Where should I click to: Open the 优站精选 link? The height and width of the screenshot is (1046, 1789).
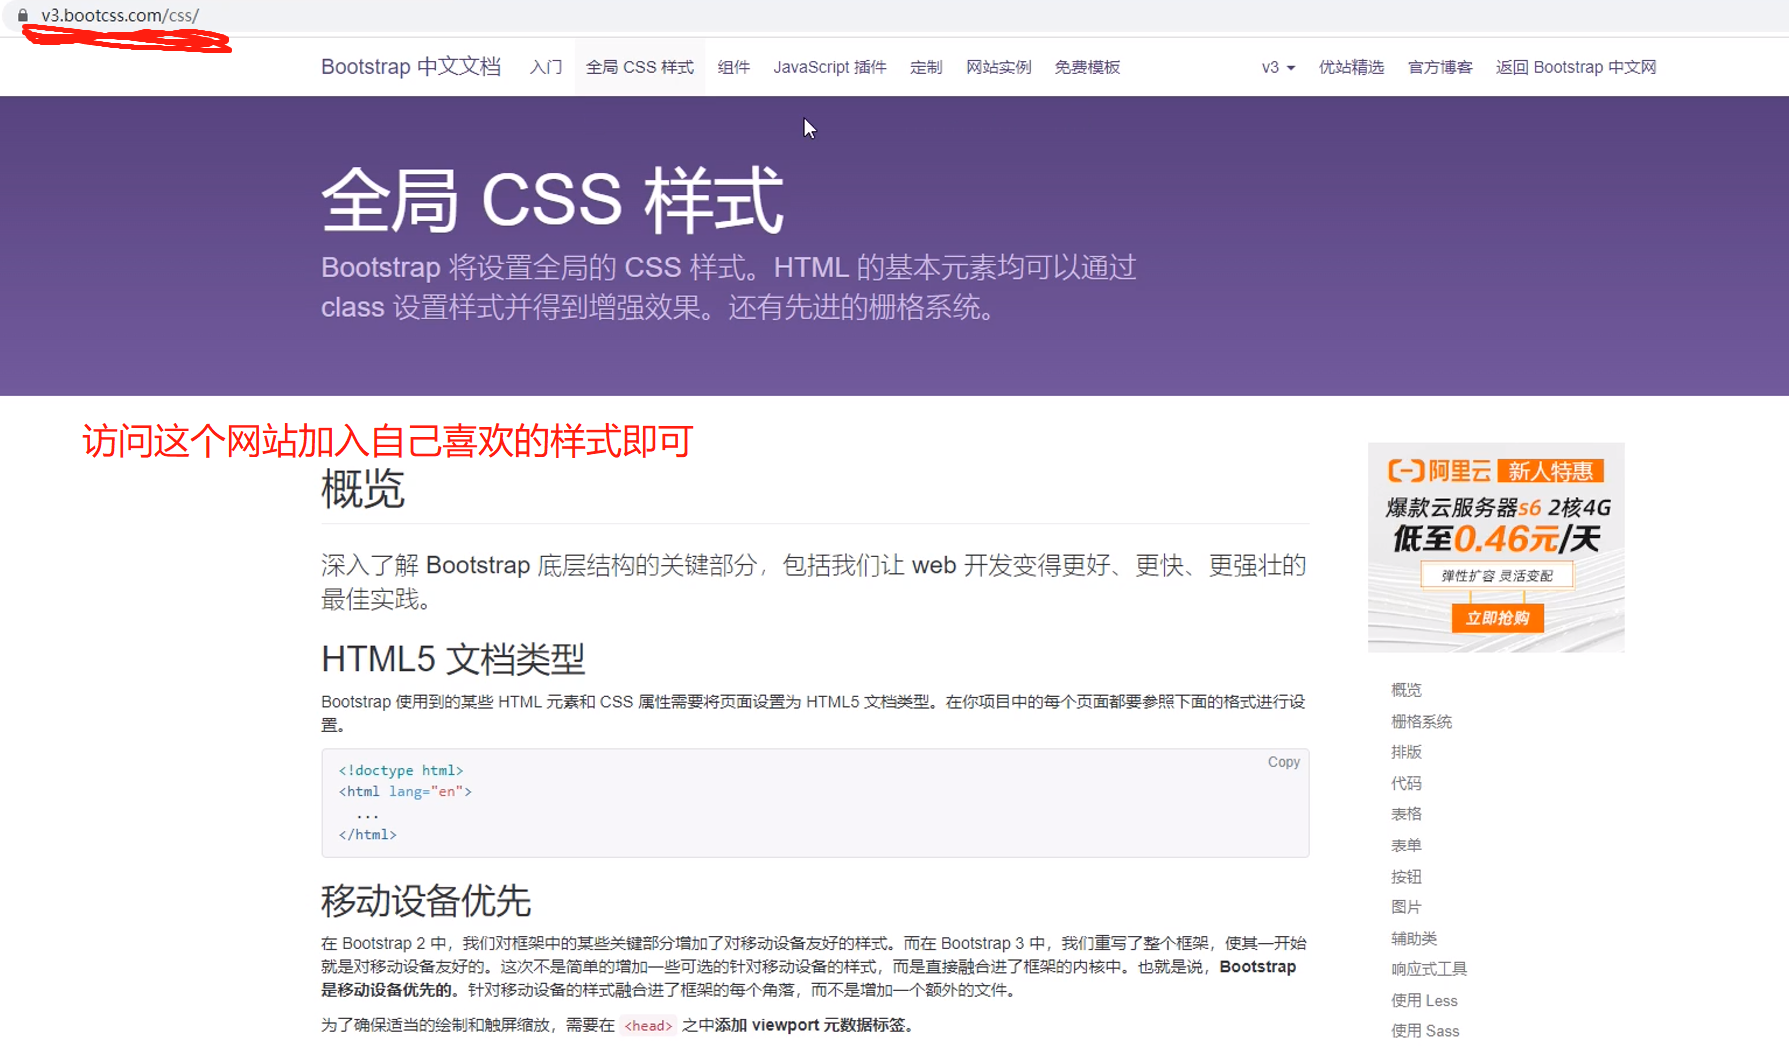tap(1351, 67)
